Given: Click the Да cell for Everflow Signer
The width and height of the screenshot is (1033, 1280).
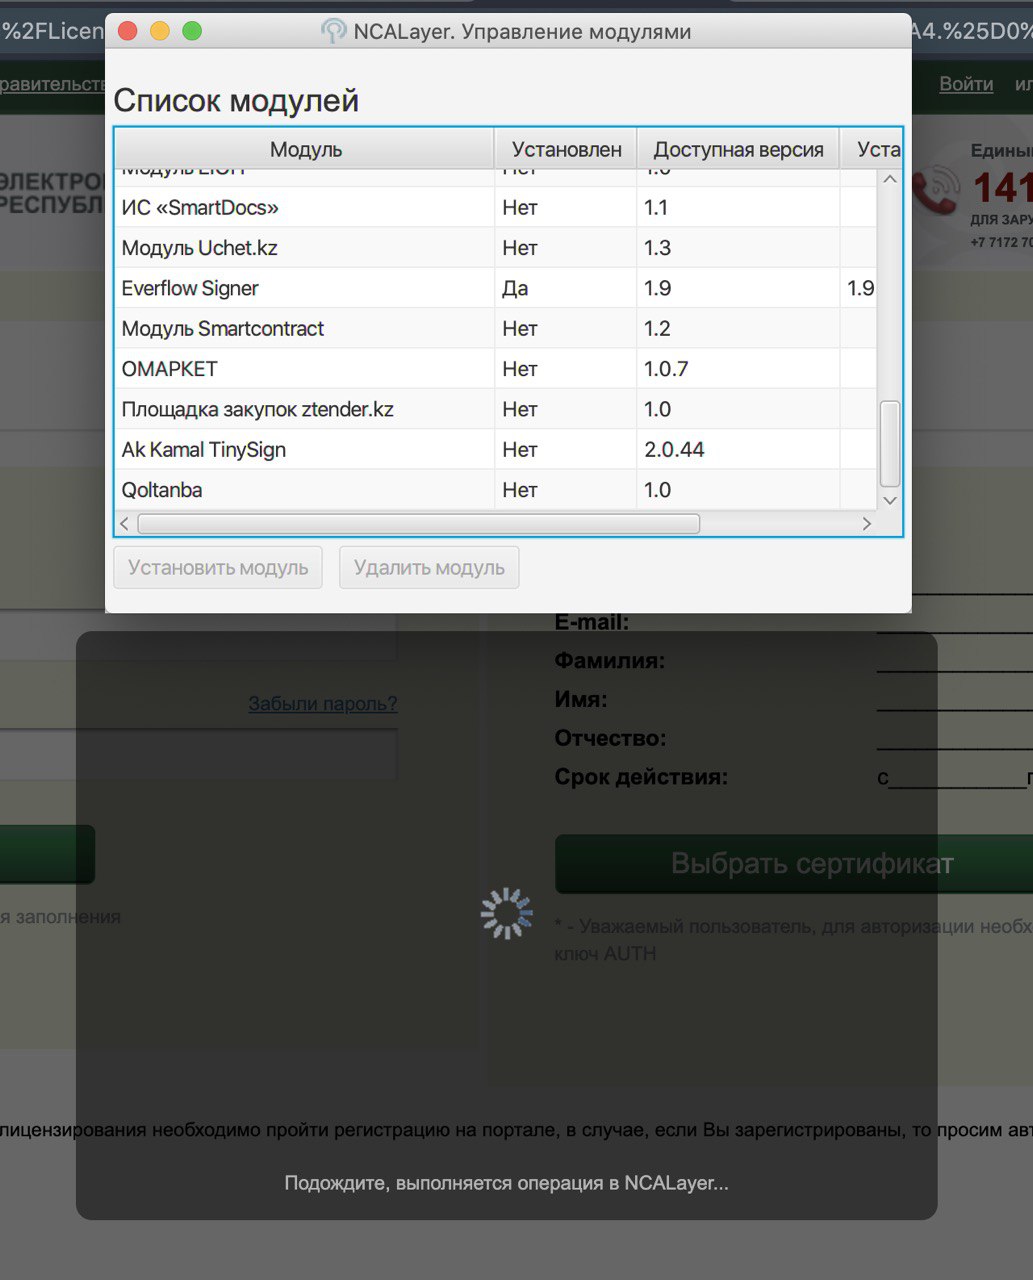Looking at the screenshot, I should point(566,288).
